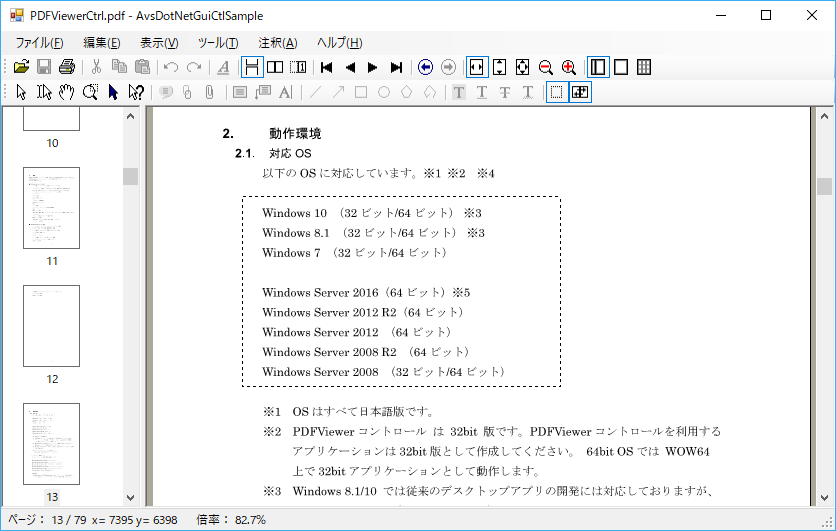The image size is (836, 531).
Task: Toggle fit to height mode
Action: 500,67
